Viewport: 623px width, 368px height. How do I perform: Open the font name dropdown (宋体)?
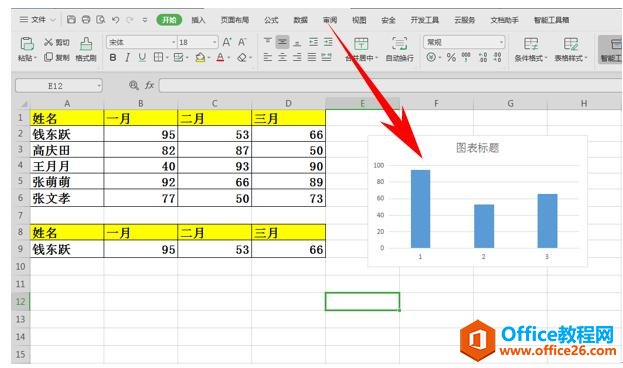[174, 42]
